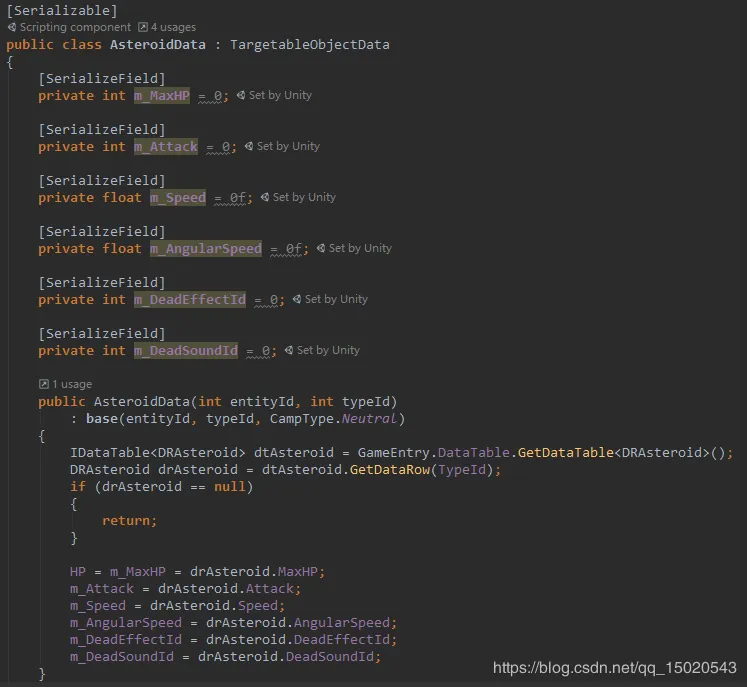This screenshot has height=687, width=747.
Task: Show the 1 usage of the constructor
Action: 72,384
